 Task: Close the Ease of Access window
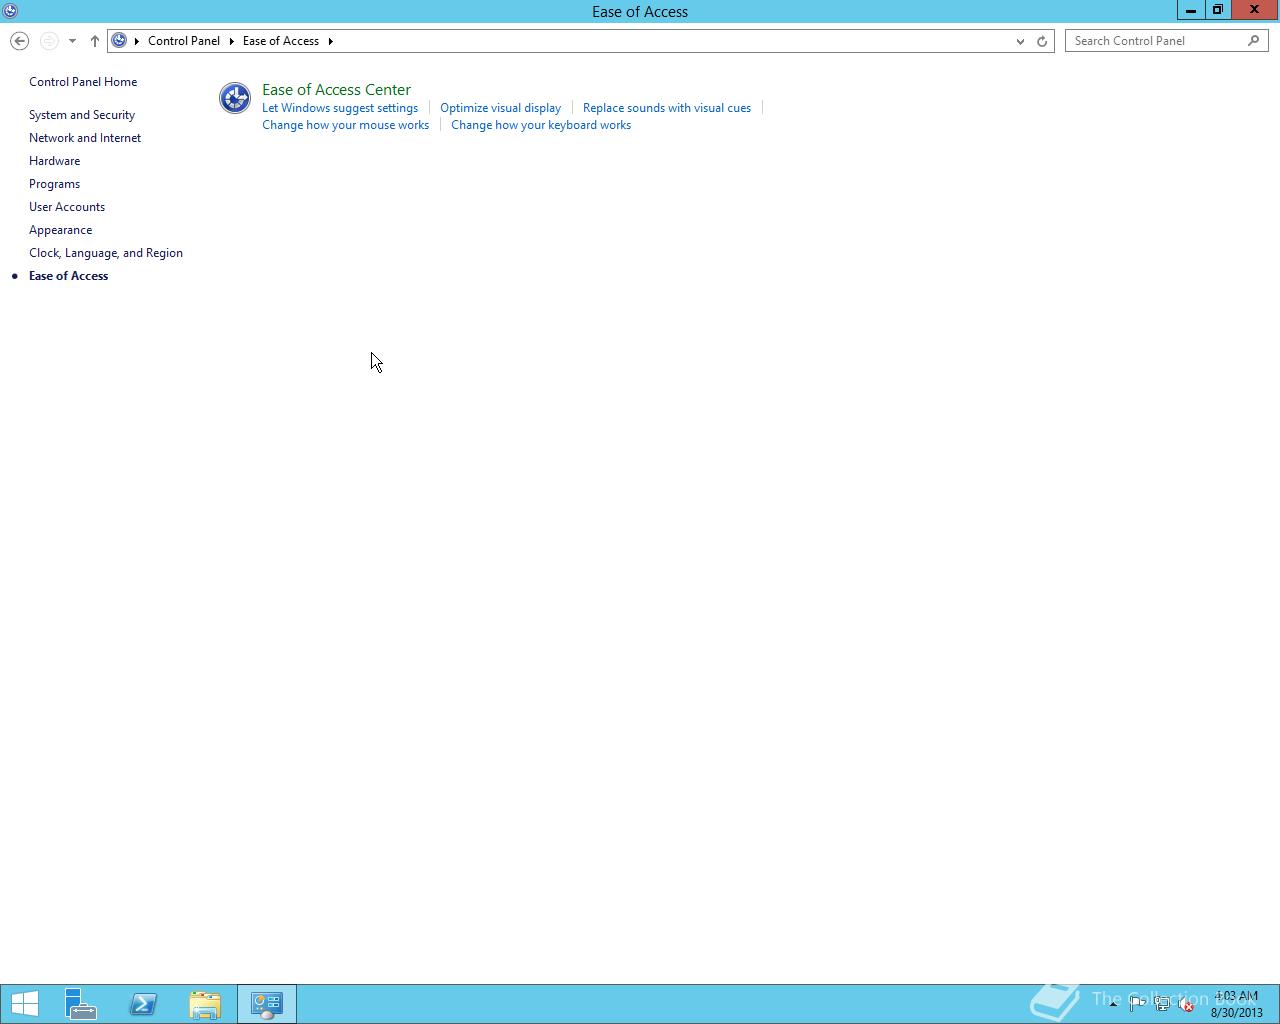(1254, 10)
